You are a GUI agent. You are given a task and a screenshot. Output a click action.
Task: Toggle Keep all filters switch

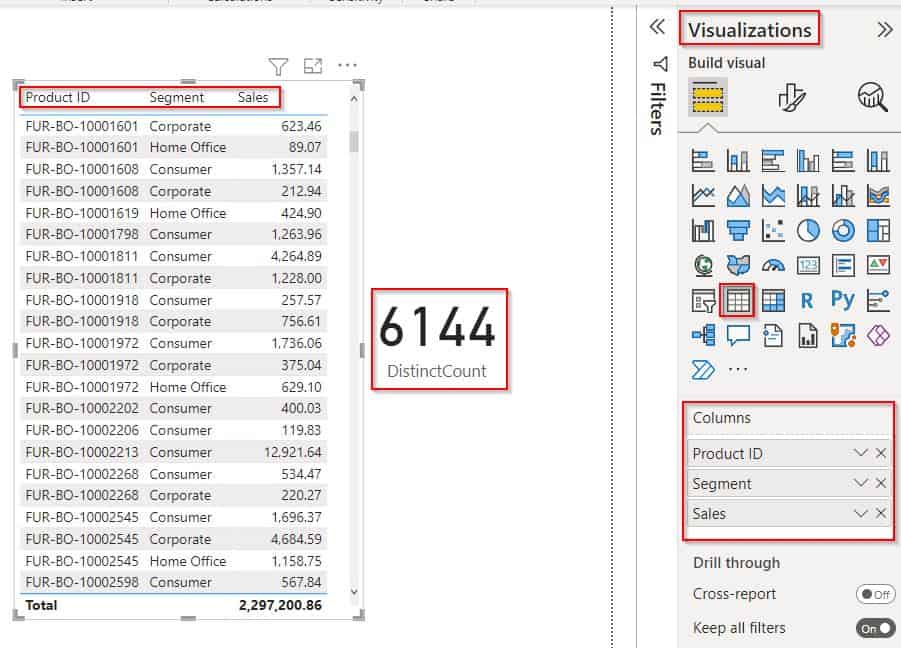pyautogui.click(x=875, y=628)
